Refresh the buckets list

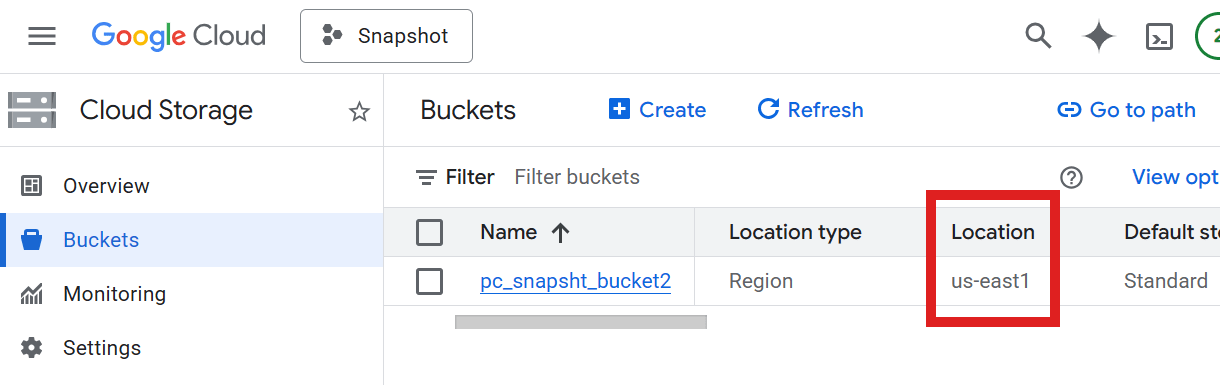(x=810, y=110)
